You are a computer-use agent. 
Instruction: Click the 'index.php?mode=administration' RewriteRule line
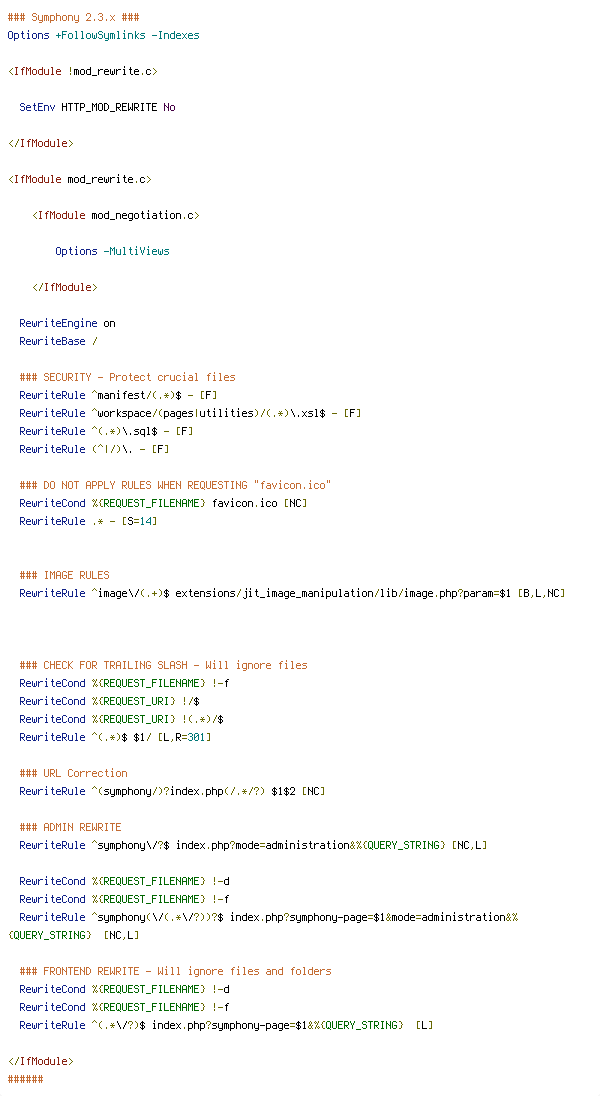click(253, 846)
